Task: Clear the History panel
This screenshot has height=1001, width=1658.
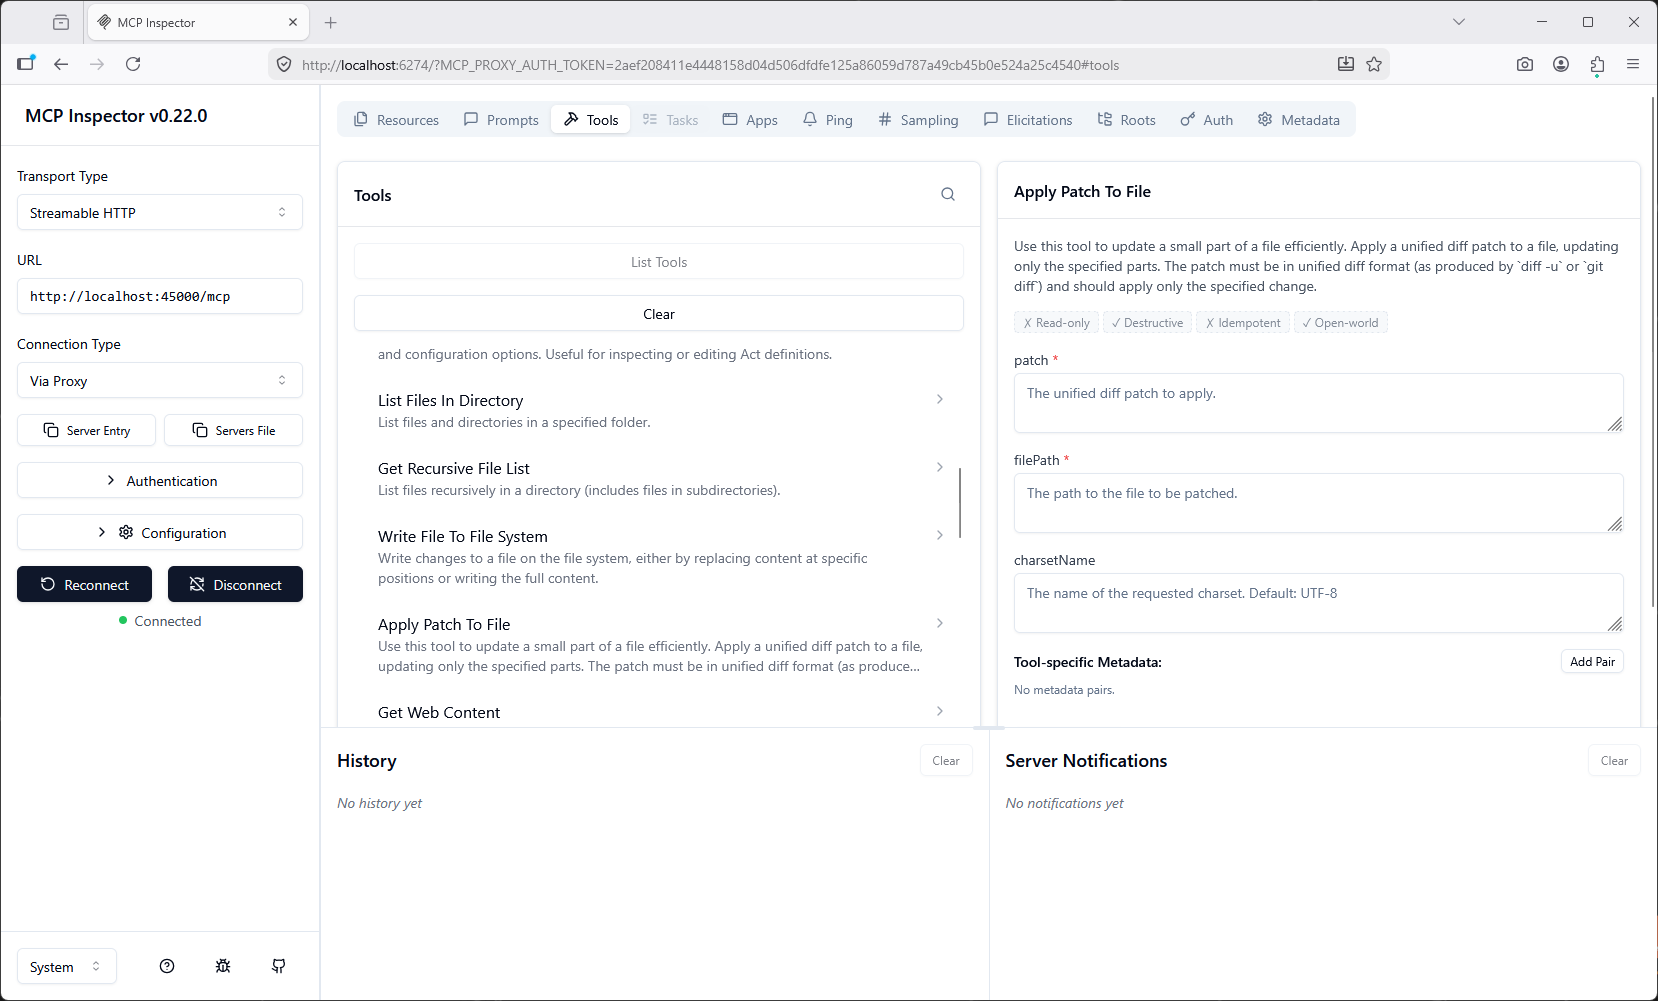Action: point(946,760)
